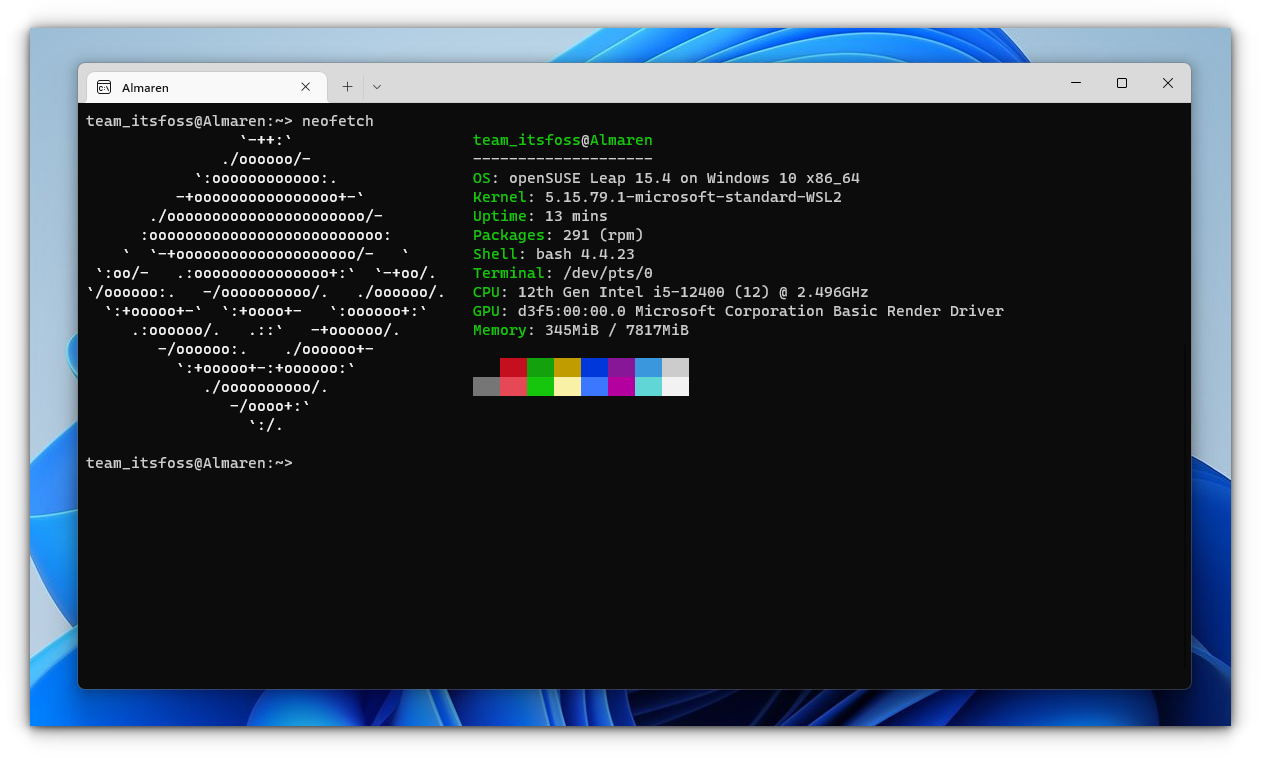Minimize the terminal window

click(1076, 83)
